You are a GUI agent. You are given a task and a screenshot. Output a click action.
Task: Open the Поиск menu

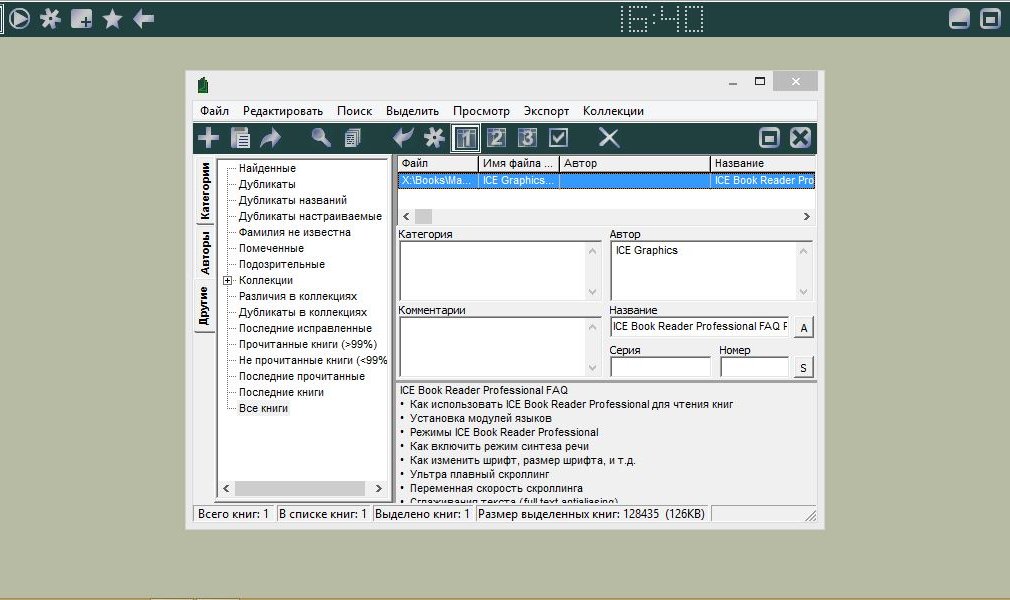[354, 111]
